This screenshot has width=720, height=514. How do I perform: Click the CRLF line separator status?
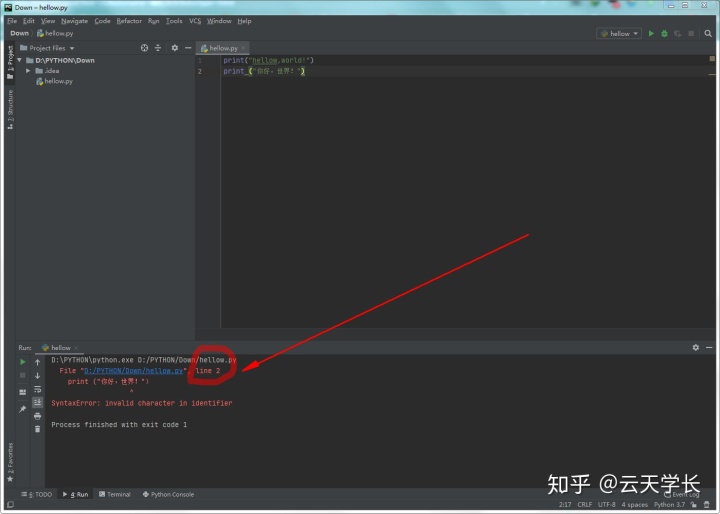(585, 504)
